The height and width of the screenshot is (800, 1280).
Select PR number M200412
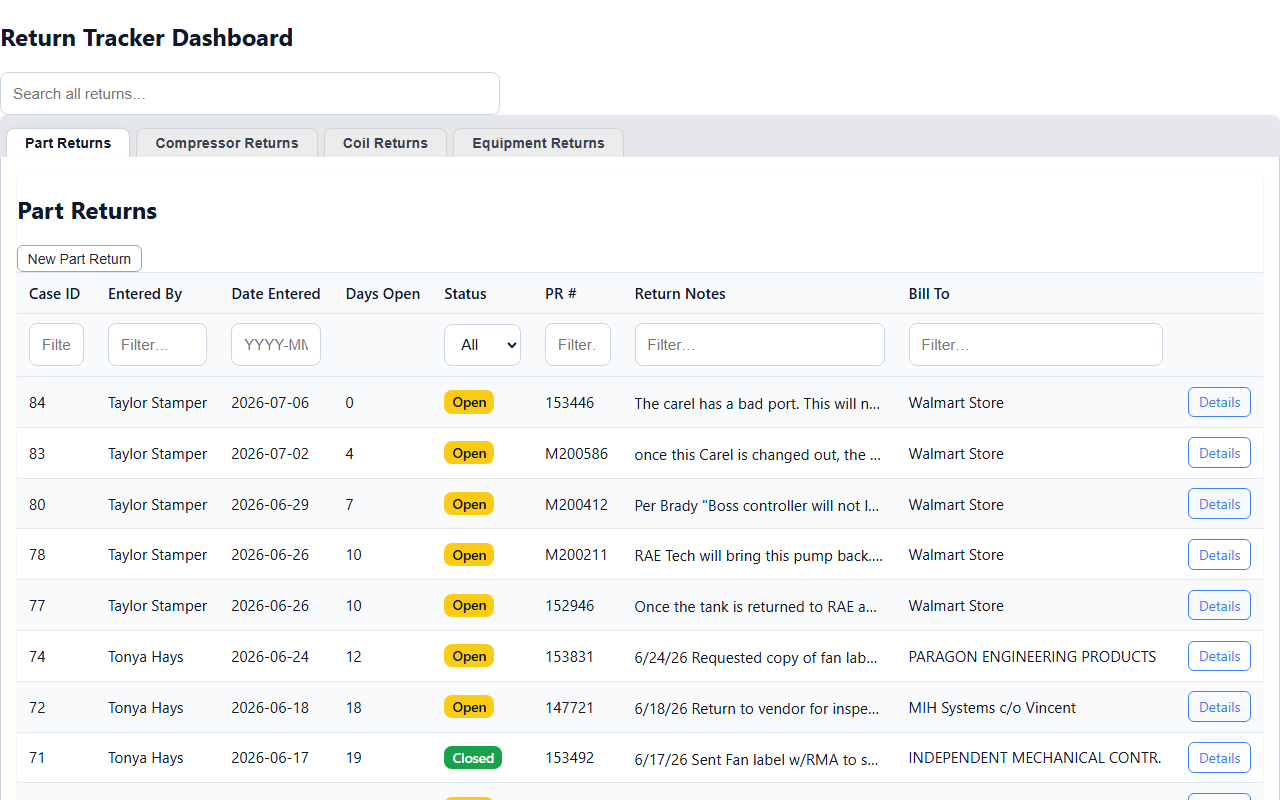(x=576, y=505)
